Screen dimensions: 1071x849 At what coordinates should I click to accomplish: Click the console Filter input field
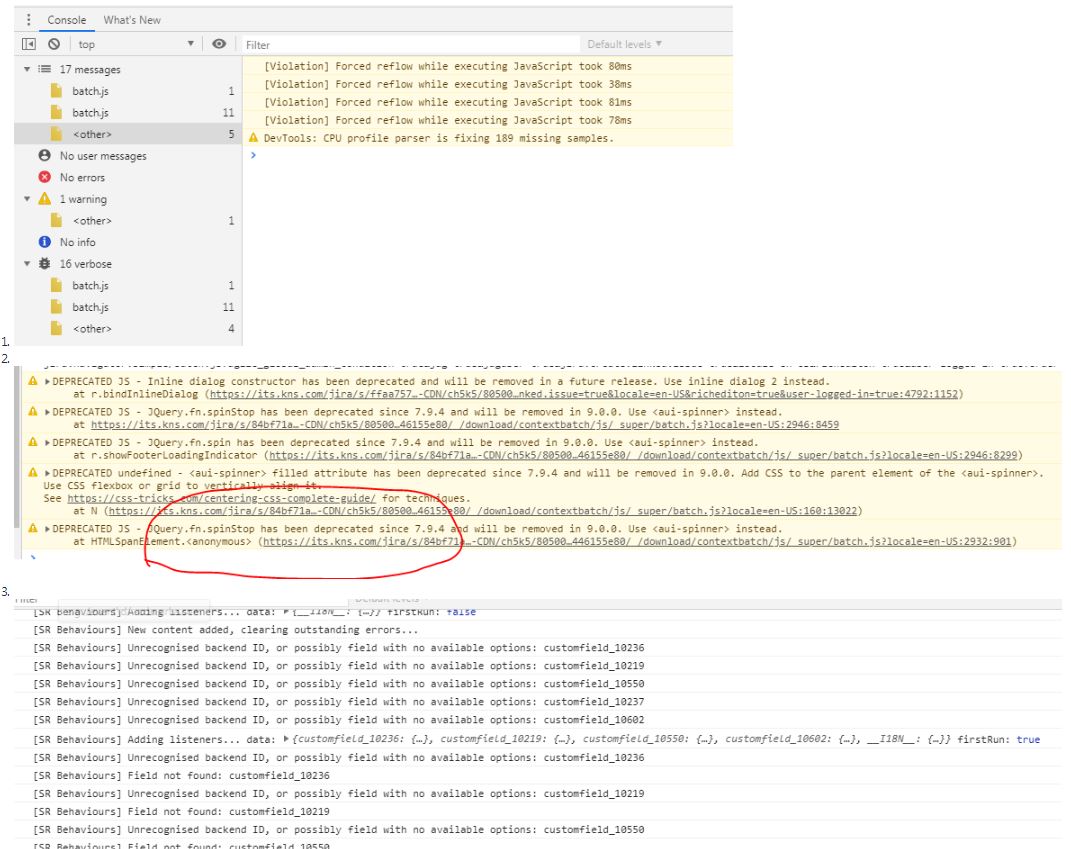[x=410, y=44]
